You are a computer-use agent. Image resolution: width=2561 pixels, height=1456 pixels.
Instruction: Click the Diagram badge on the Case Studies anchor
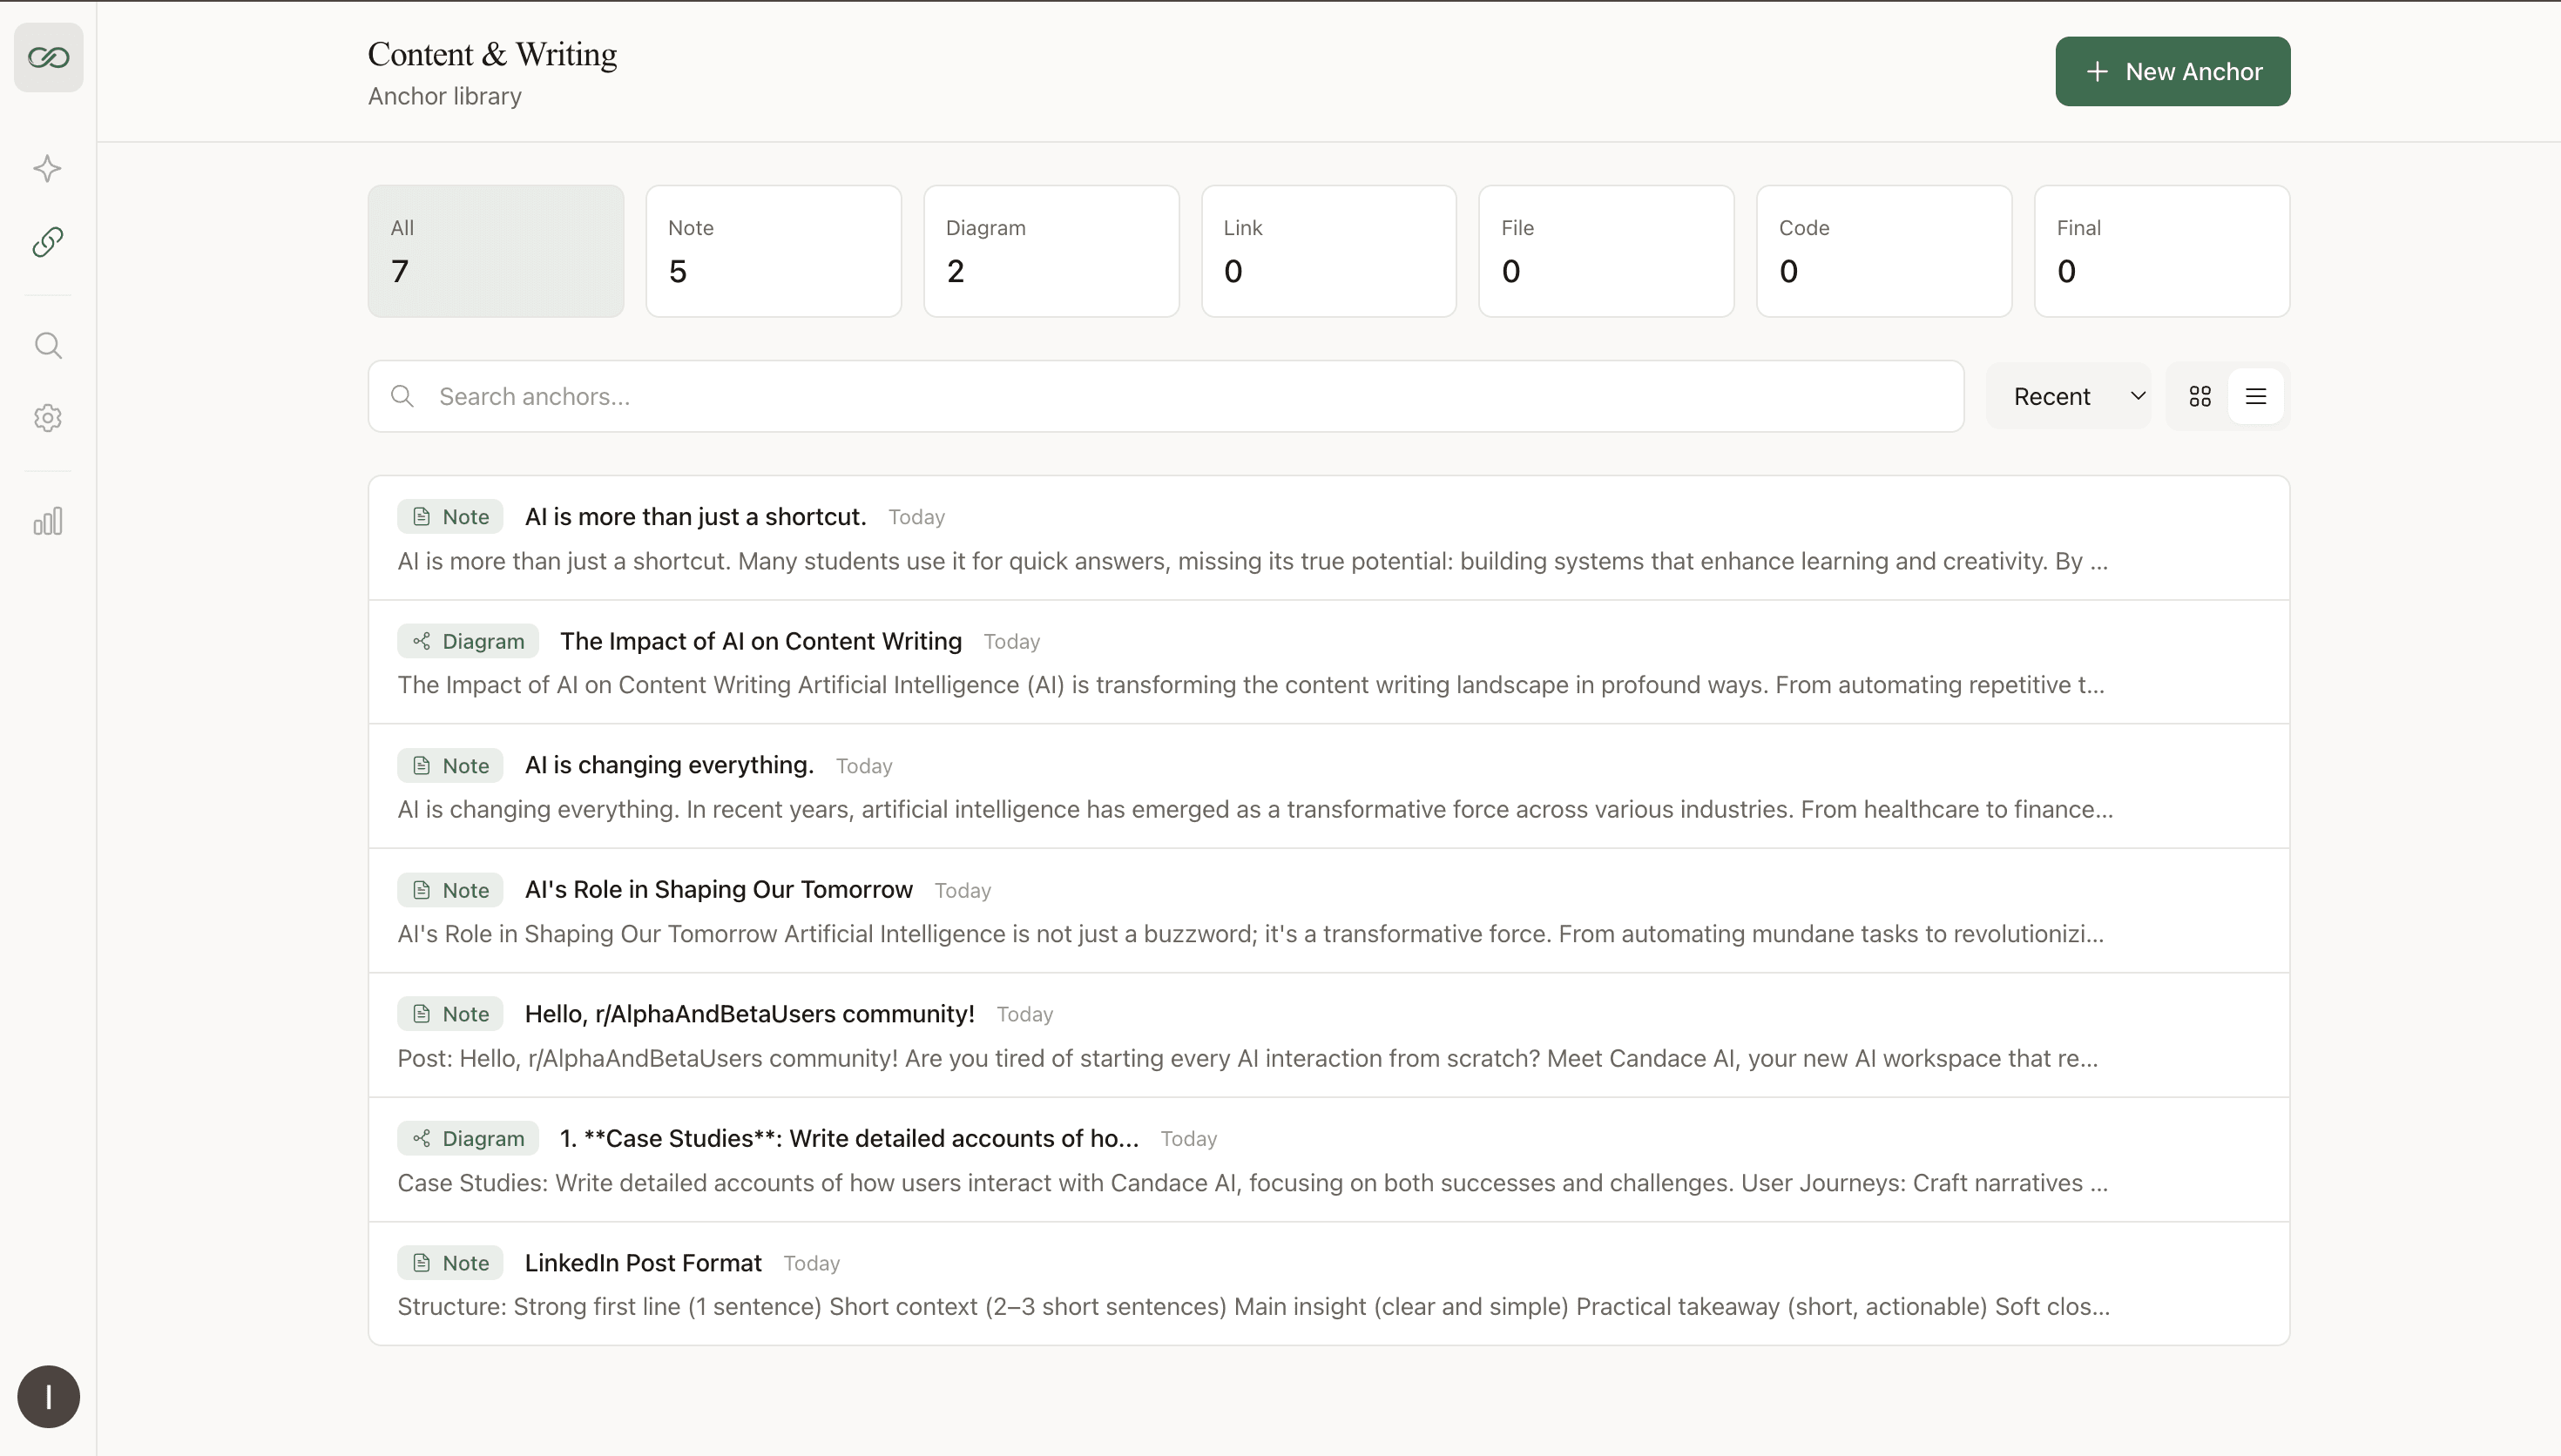click(468, 1138)
